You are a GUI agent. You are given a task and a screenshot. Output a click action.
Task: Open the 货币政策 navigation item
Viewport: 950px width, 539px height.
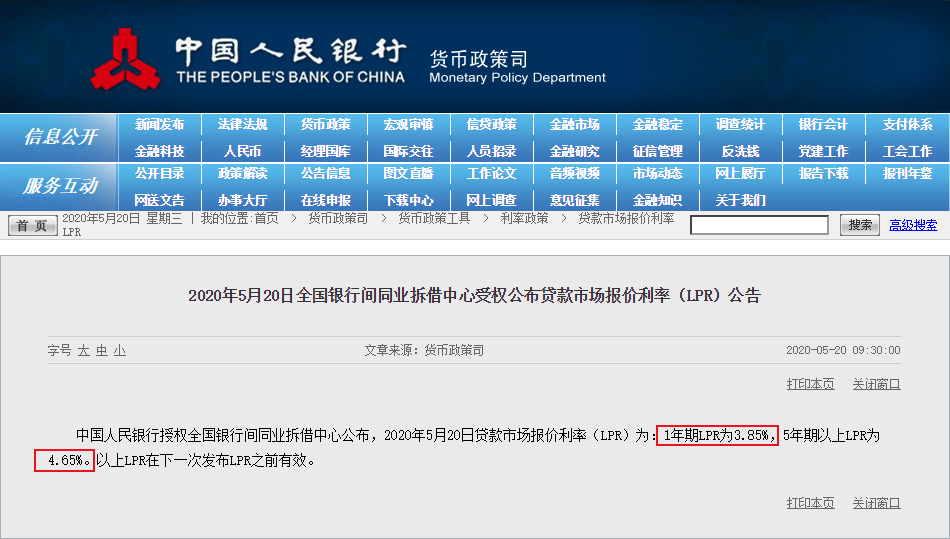pos(325,124)
